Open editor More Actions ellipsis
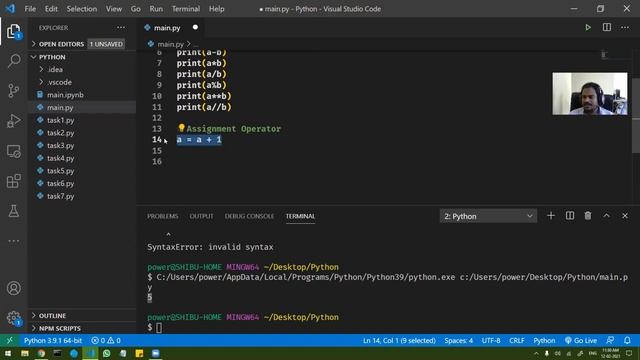 pos(625,27)
